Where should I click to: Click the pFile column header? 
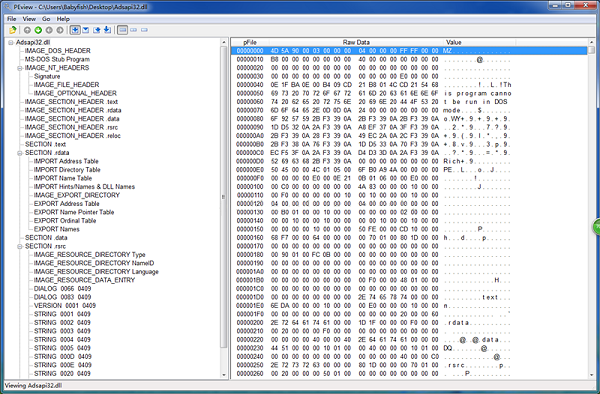250,42
